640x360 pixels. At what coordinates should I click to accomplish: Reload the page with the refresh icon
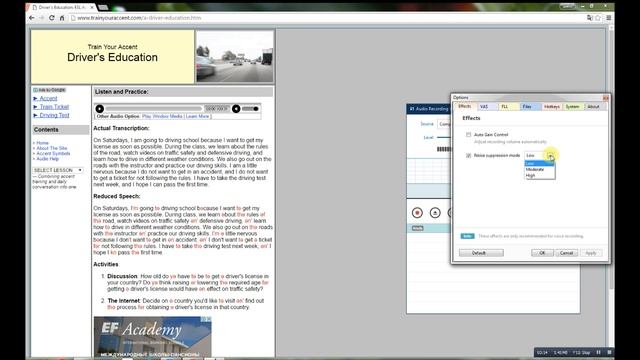pyautogui.click(x=52, y=18)
